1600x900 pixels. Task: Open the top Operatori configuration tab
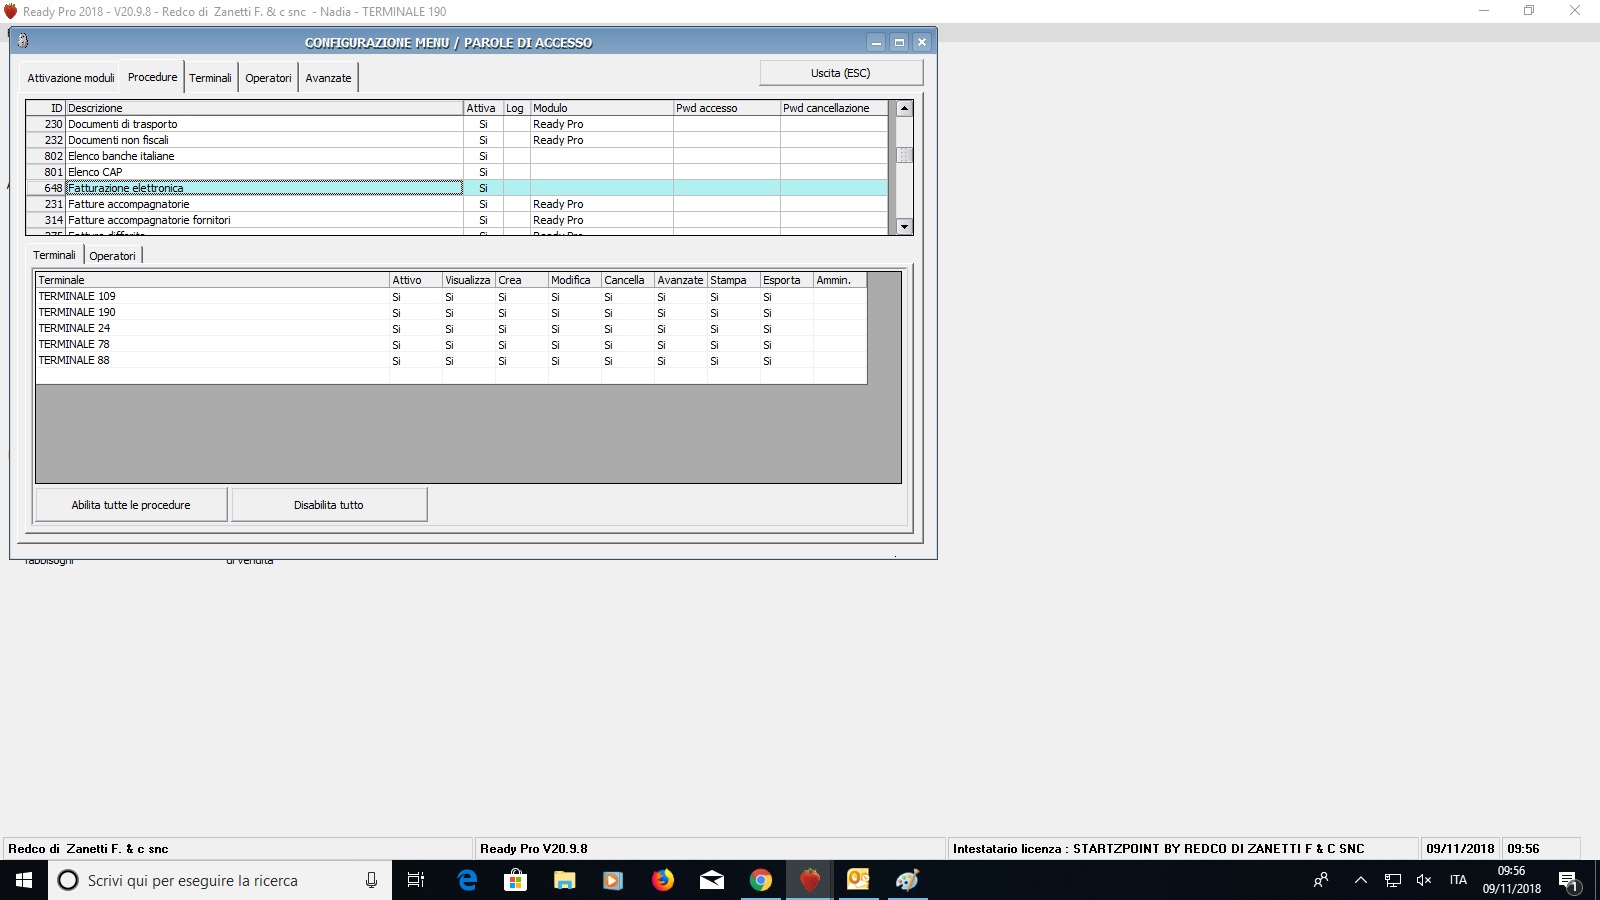pos(268,78)
